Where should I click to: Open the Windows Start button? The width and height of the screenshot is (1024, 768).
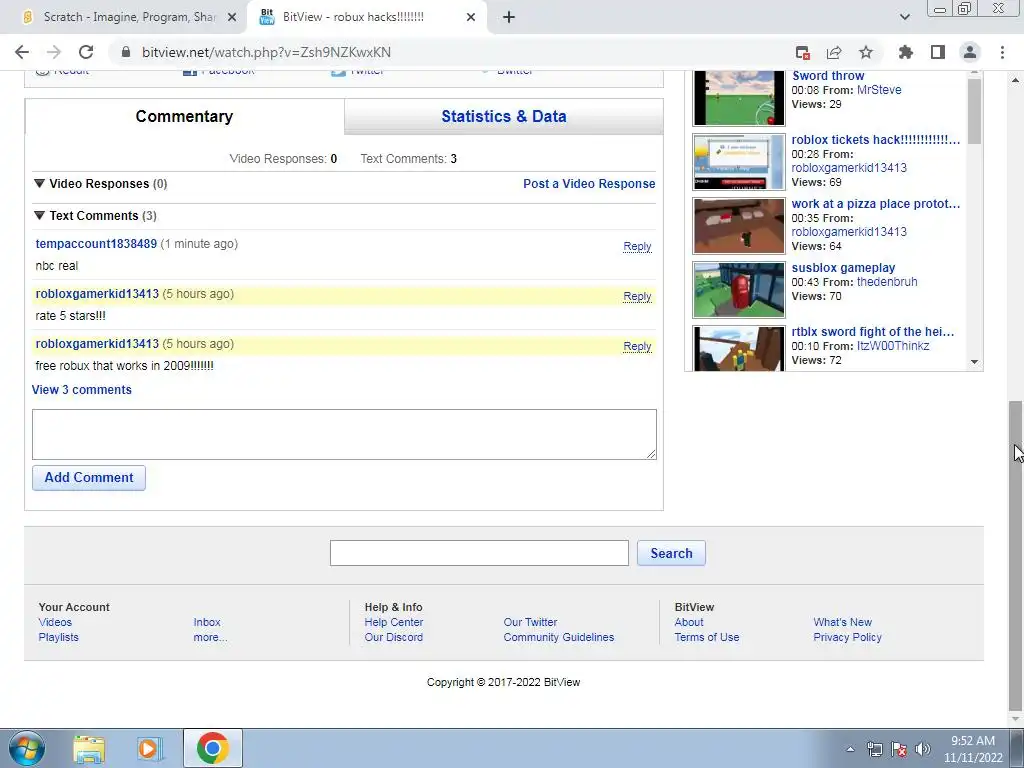click(x=26, y=748)
